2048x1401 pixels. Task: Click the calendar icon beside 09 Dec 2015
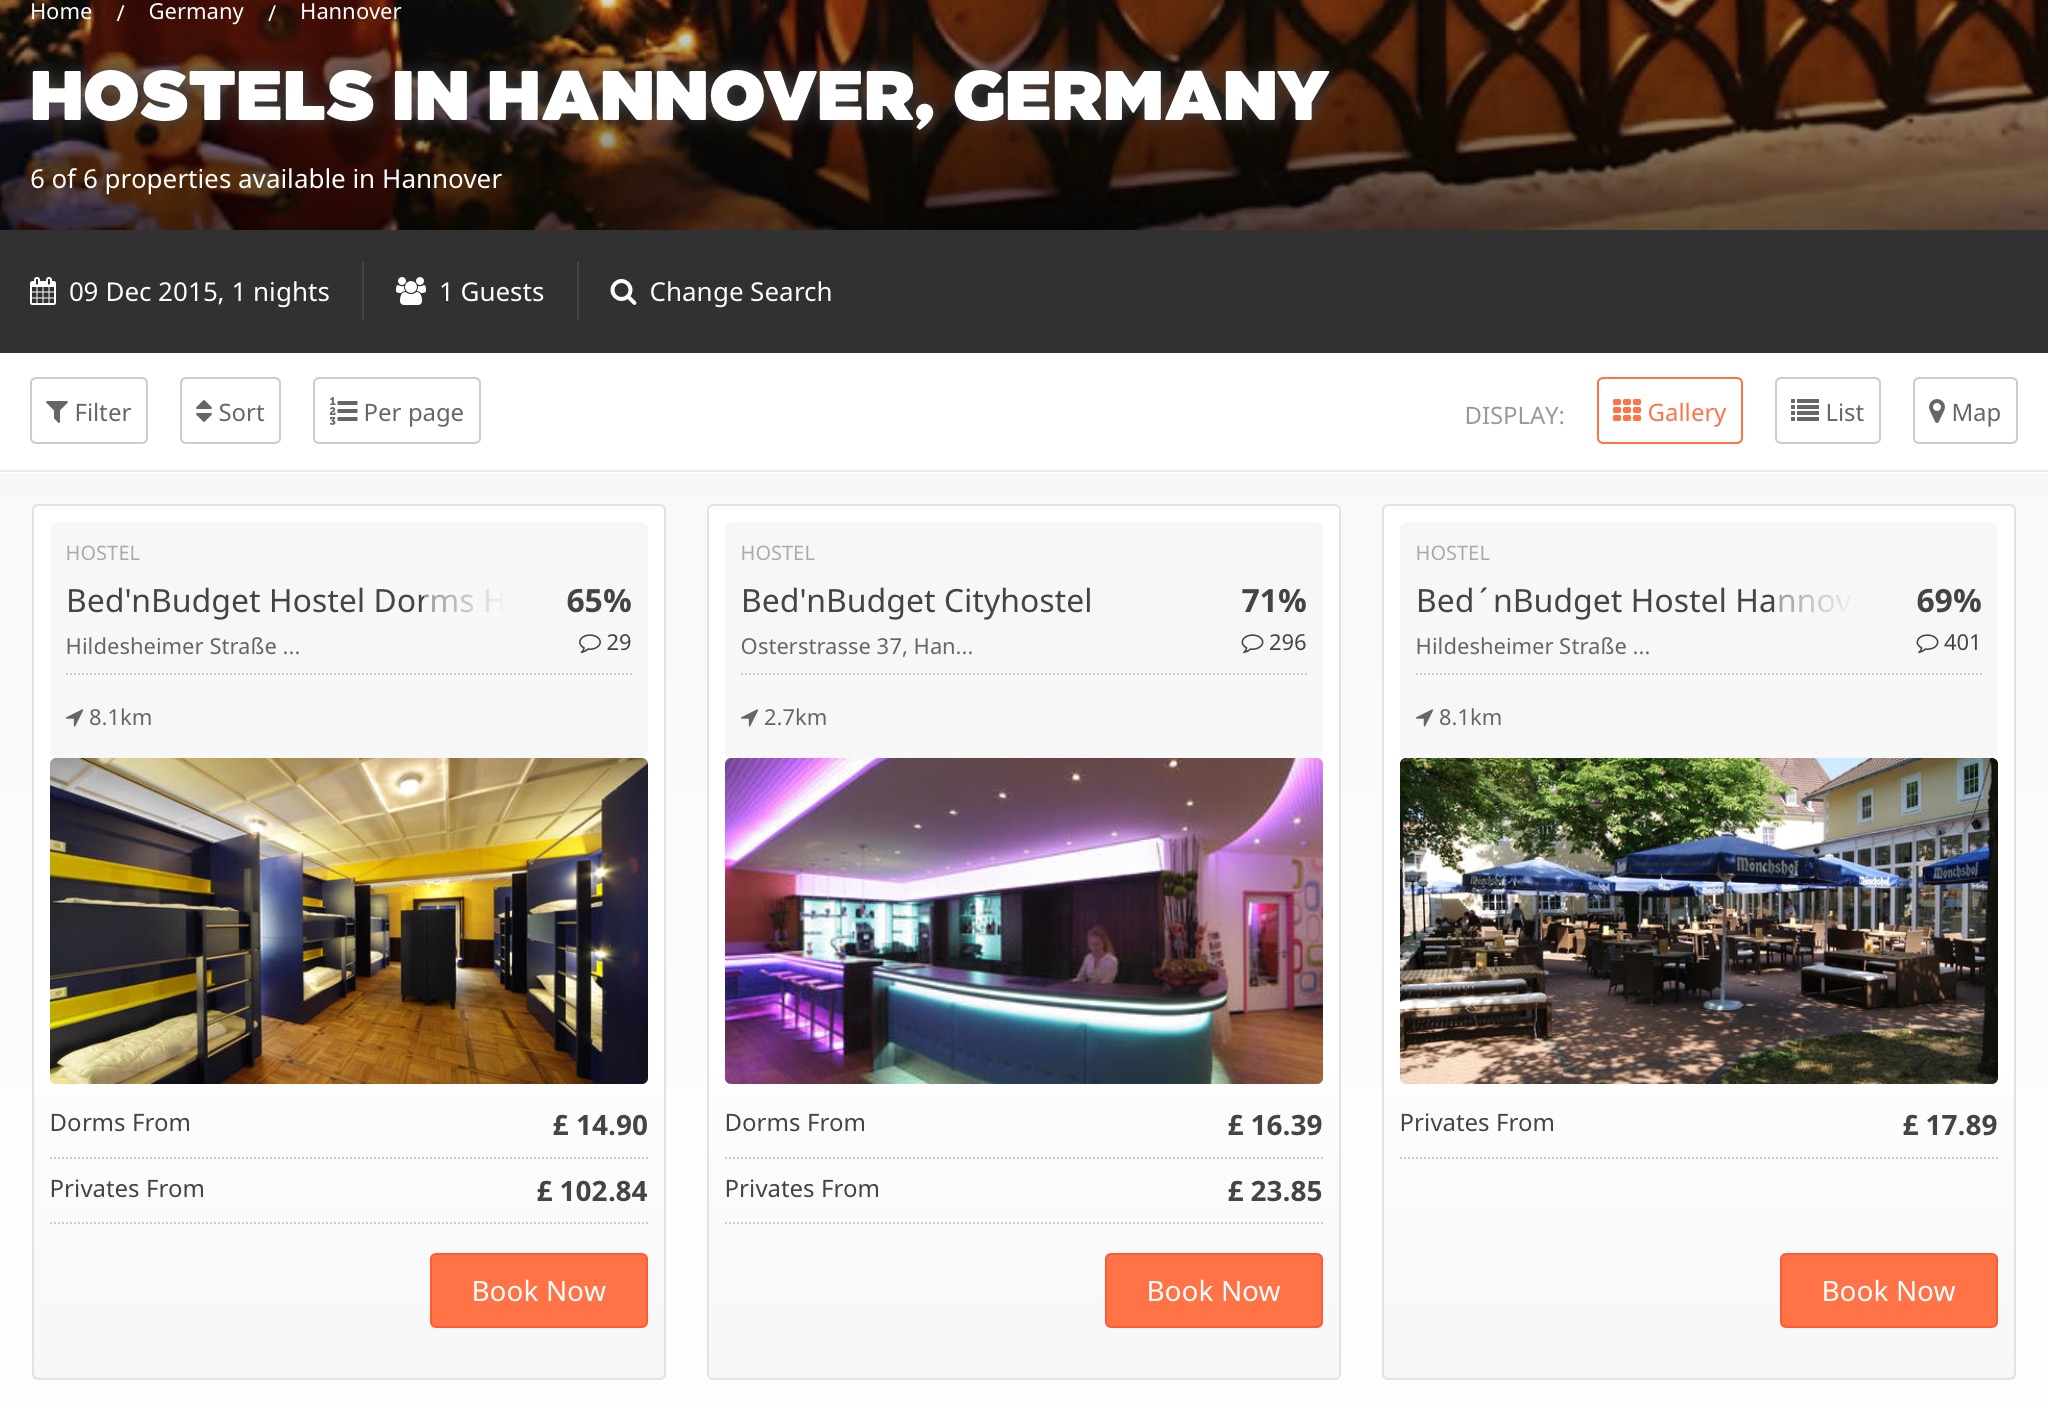(43, 291)
